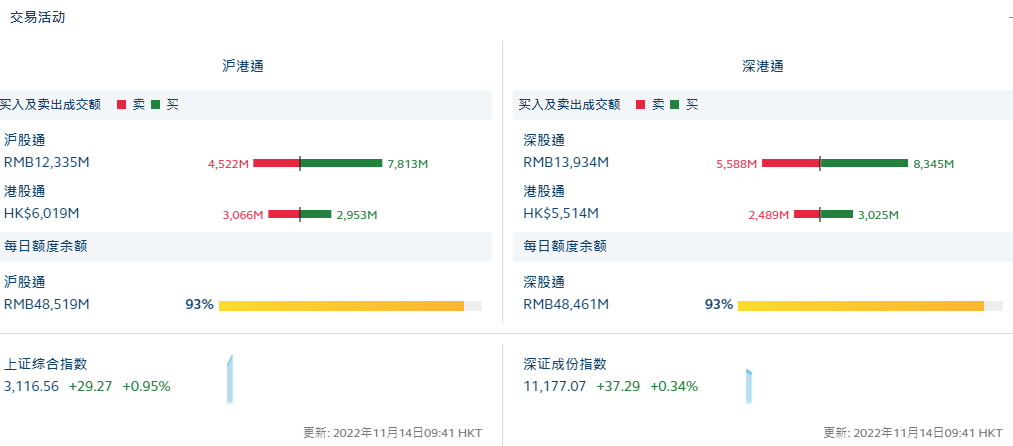This screenshot has width=1013, height=446.
Task: Click the red 卖 legend square under 沪港通
Action: click(122, 104)
